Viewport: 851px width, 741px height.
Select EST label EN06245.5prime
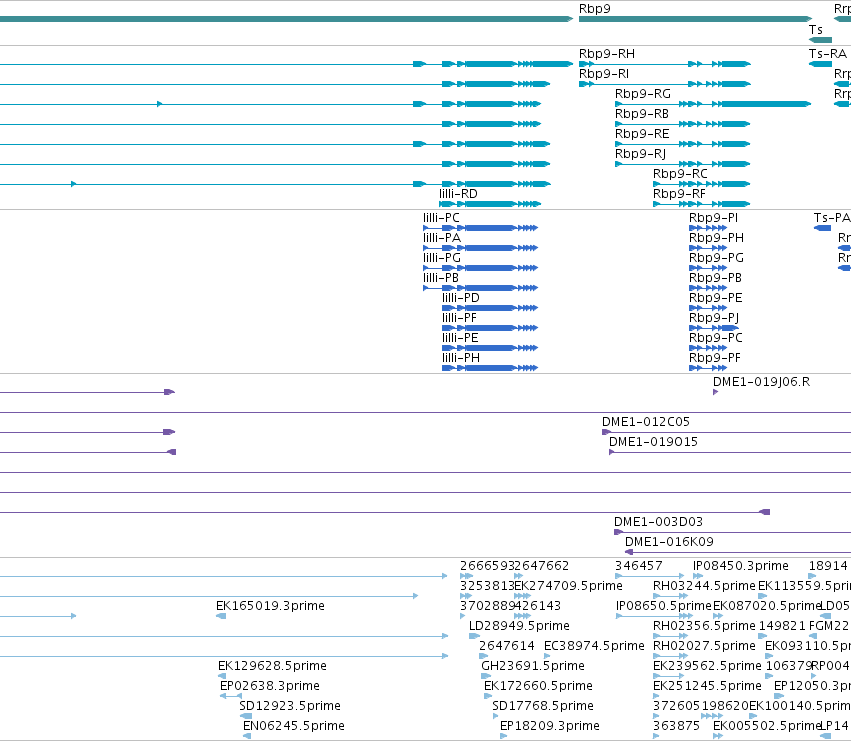[294, 726]
